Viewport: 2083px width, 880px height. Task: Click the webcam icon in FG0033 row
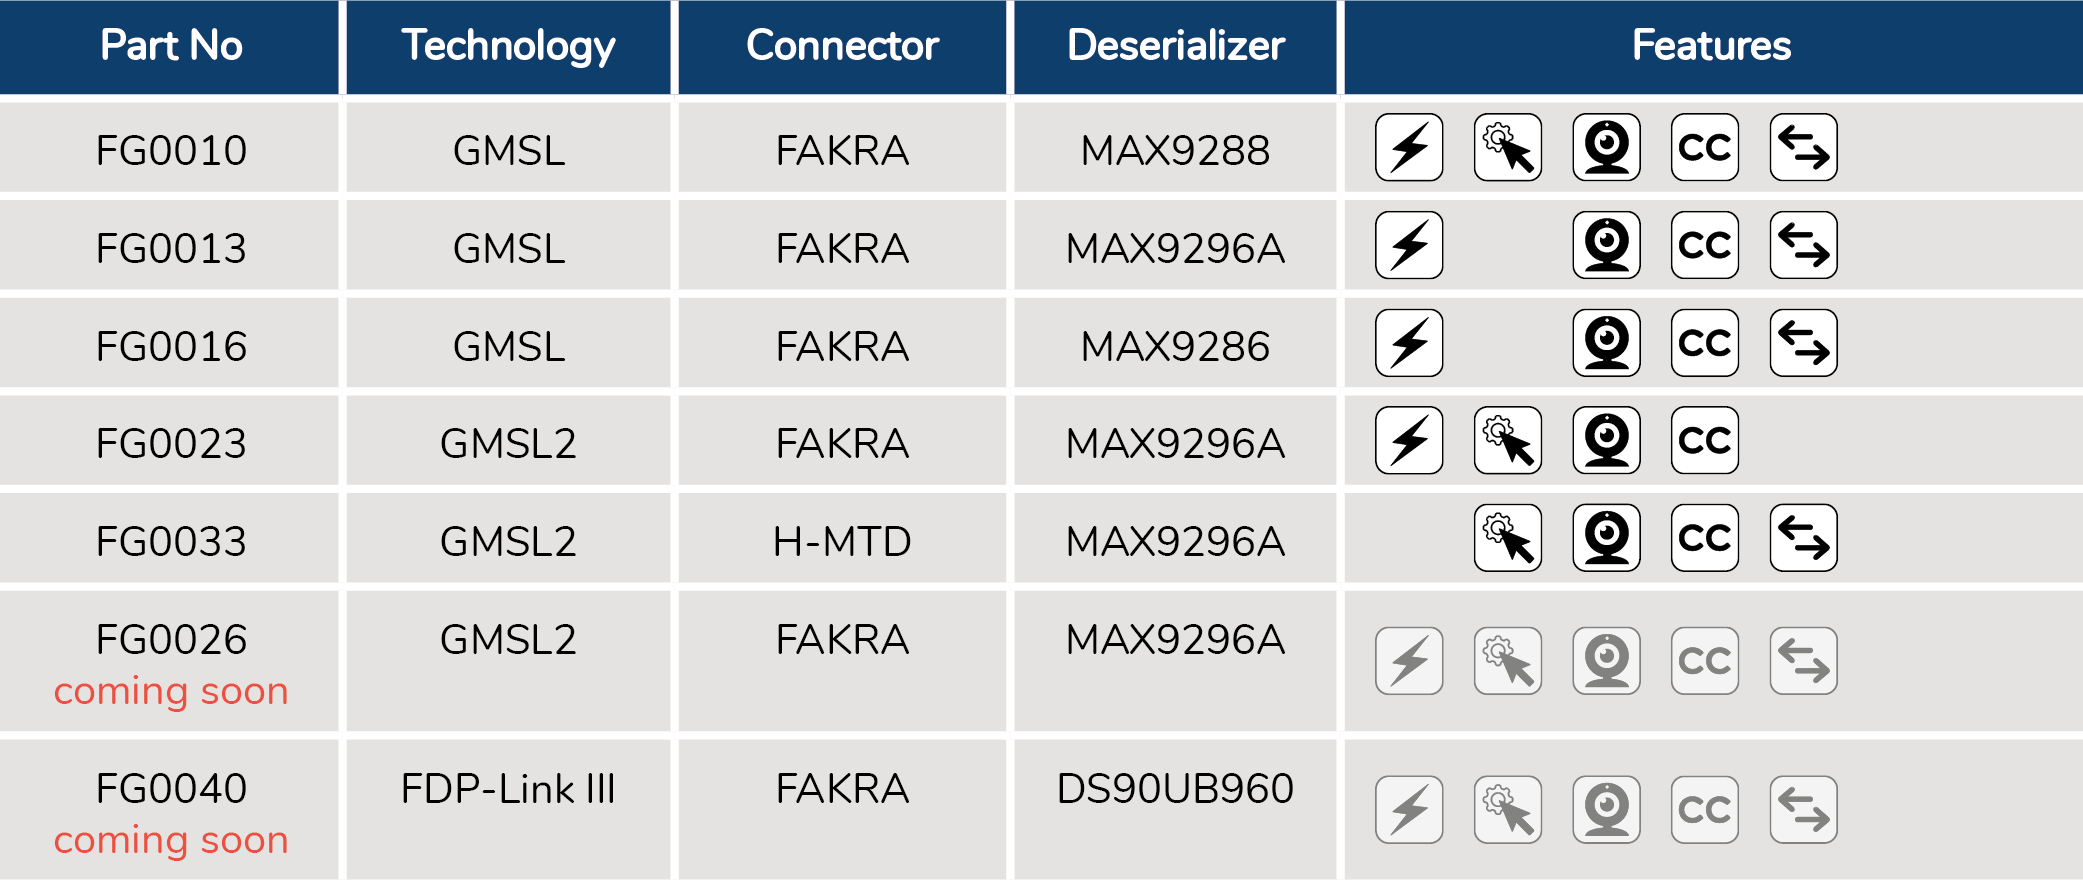[1607, 538]
